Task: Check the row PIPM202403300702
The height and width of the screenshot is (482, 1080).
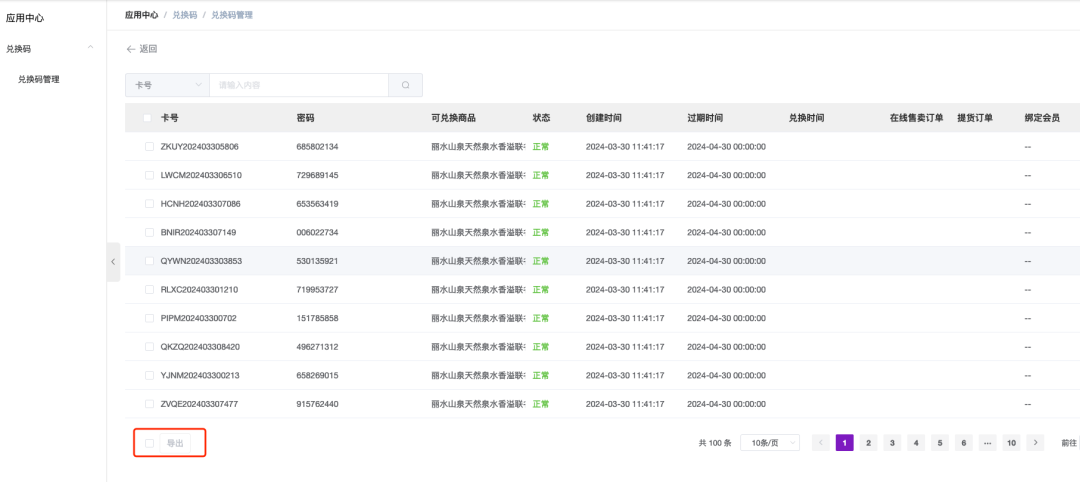Action: (x=149, y=318)
